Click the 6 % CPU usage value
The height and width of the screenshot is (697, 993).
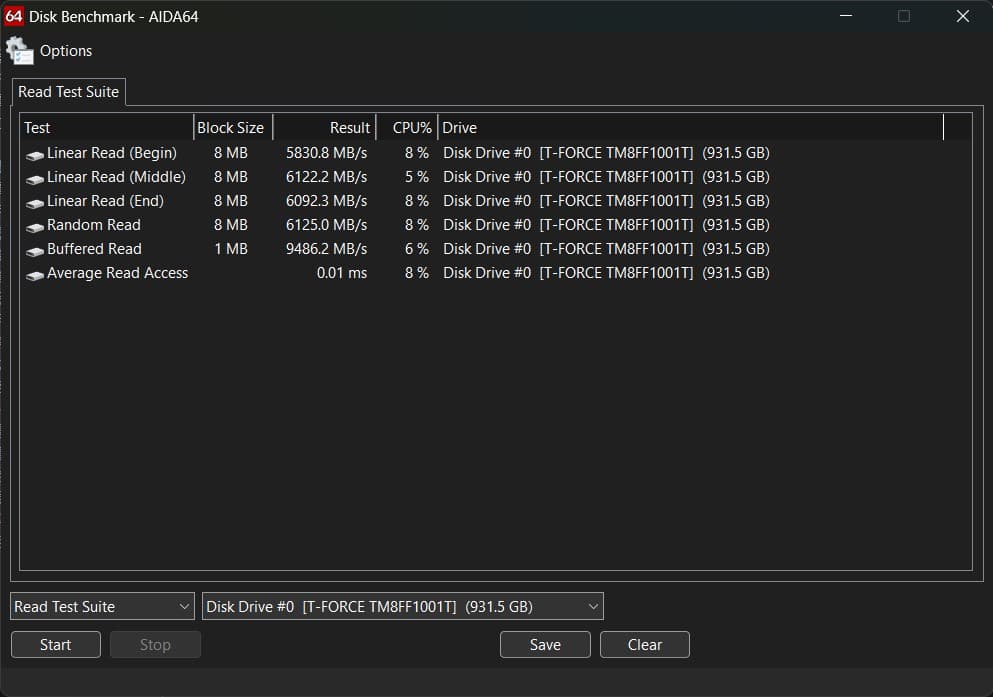pos(417,249)
